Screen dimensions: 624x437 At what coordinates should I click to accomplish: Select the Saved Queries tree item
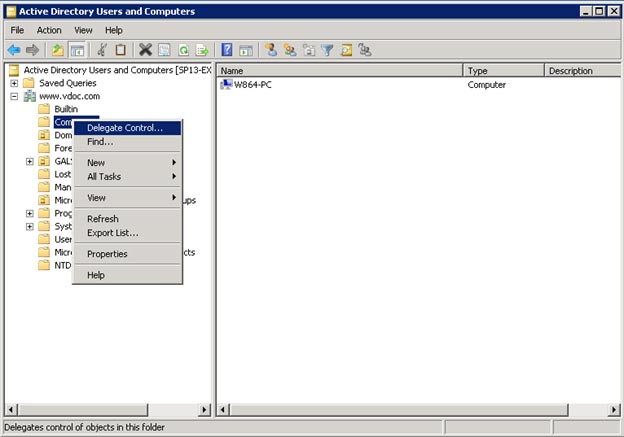click(x=68, y=83)
